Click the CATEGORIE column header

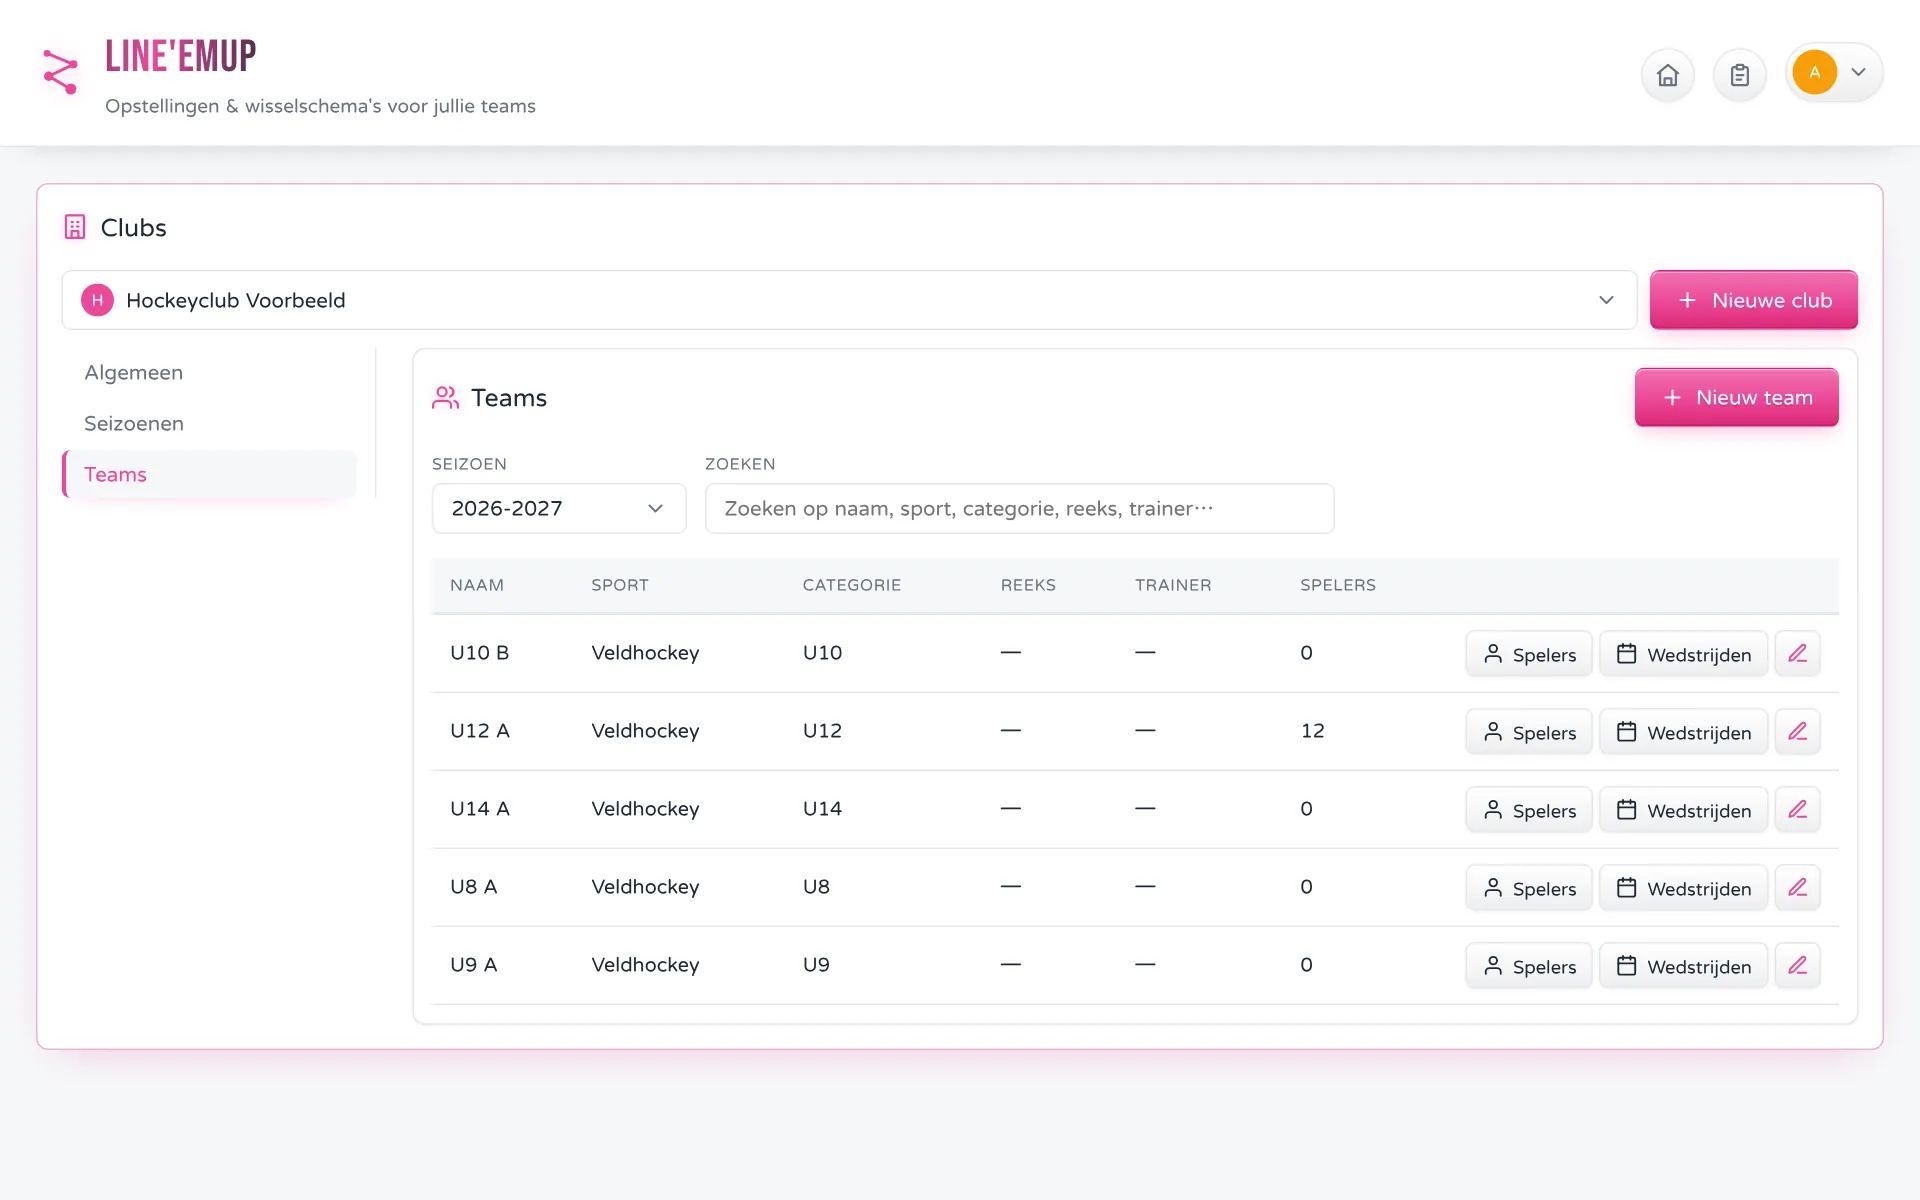(x=851, y=585)
